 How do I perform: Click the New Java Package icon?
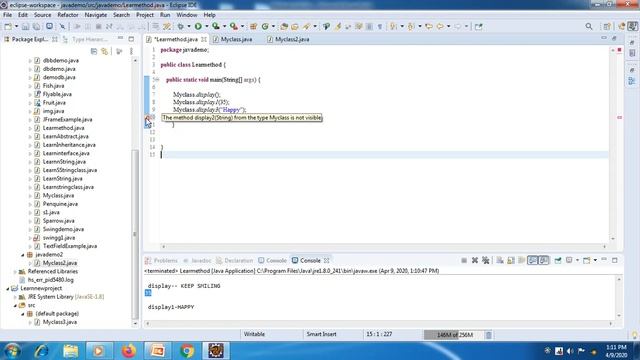pos(253,26)
